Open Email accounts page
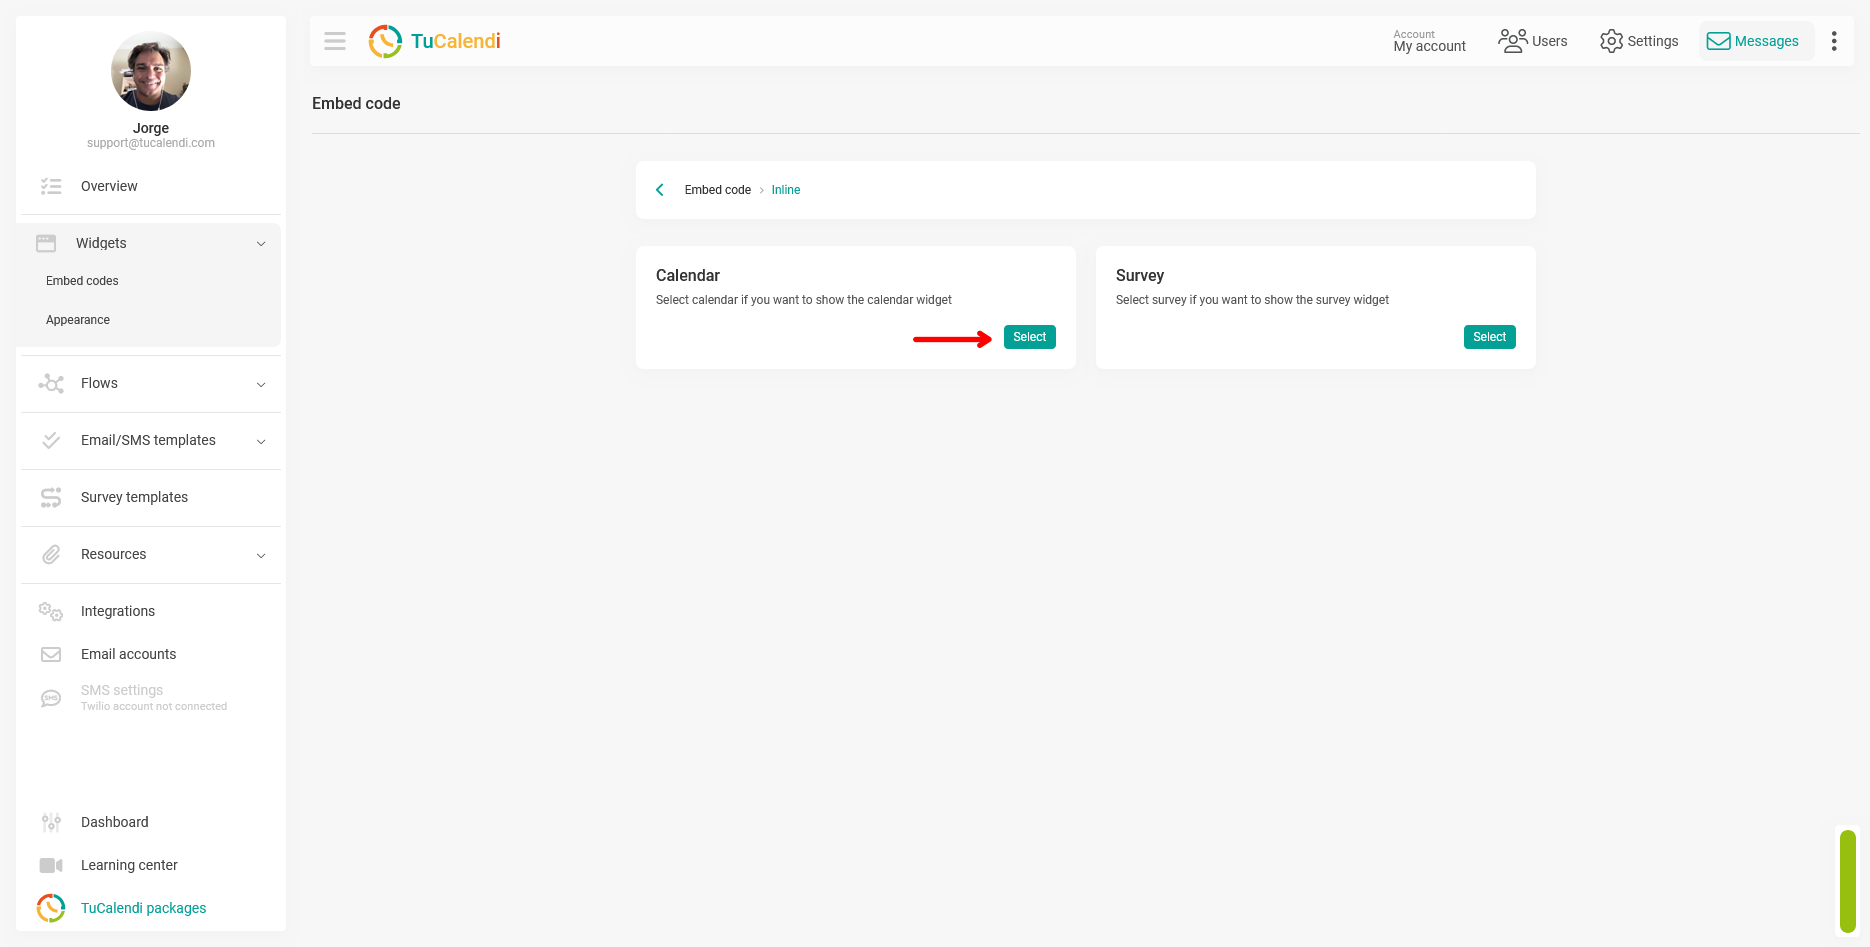The width and height of the screenshot is (1870, 947). pyautogui.click(x=128, y=654)
